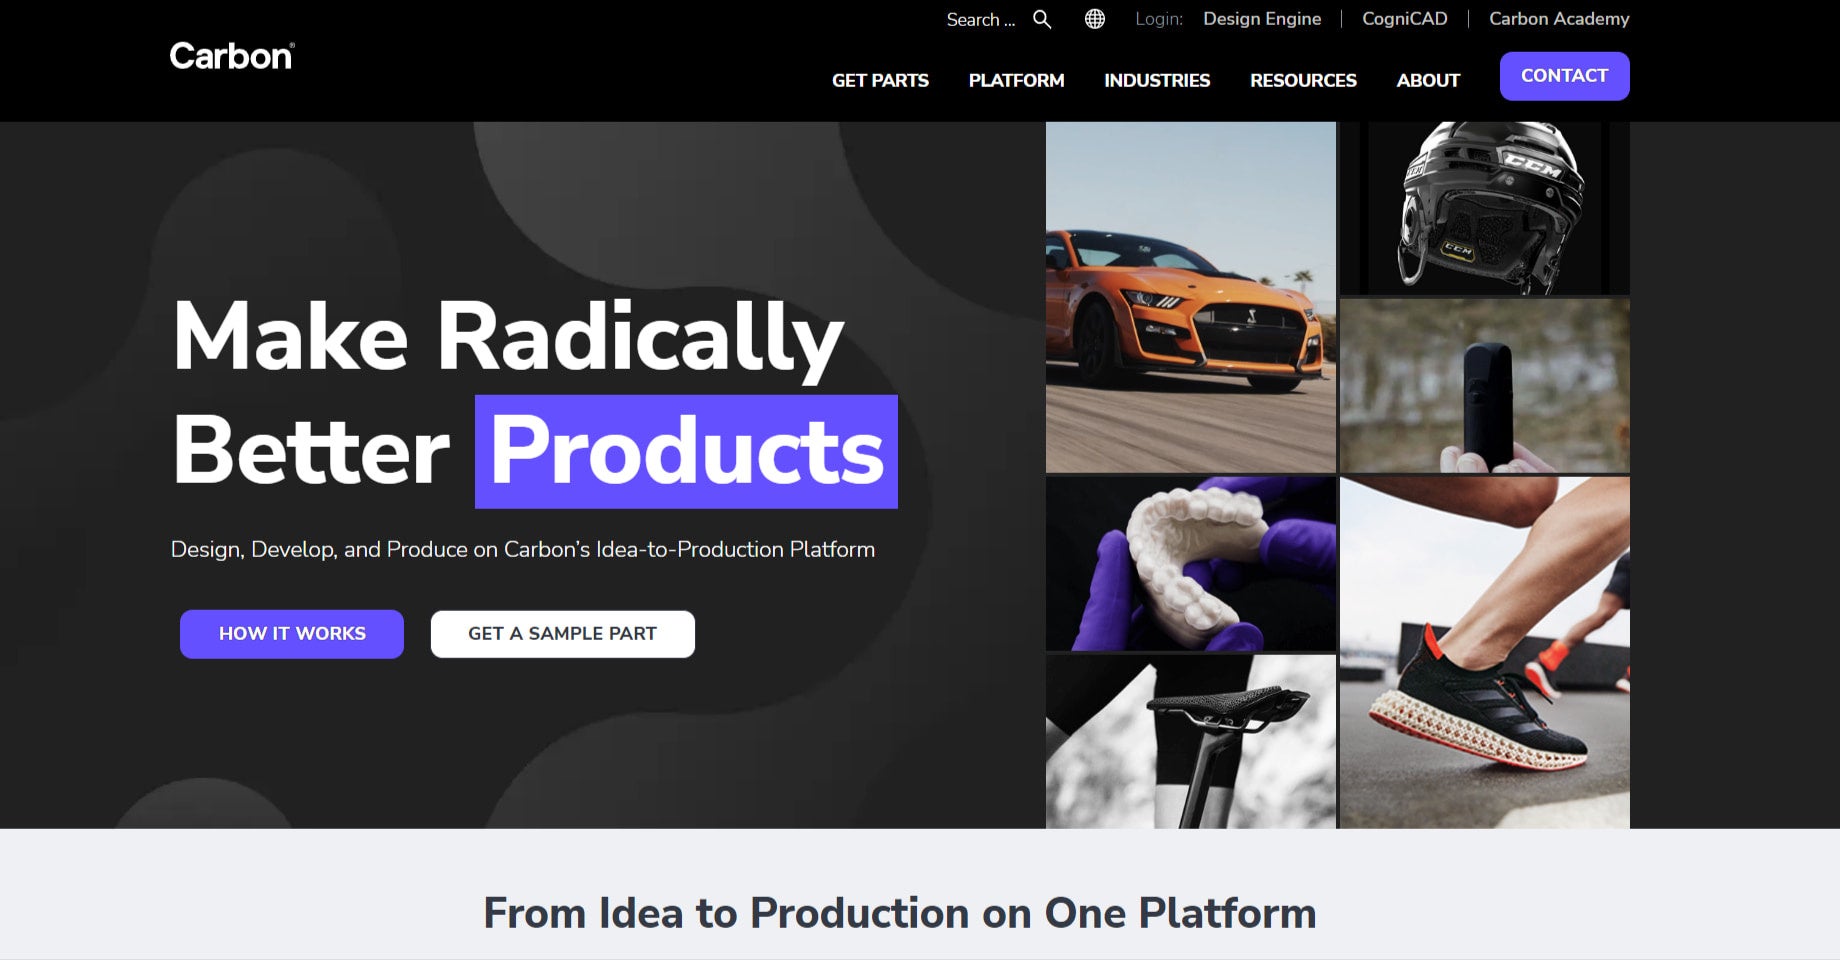Select the CCM hockey helmet image

click(1485, 208)
